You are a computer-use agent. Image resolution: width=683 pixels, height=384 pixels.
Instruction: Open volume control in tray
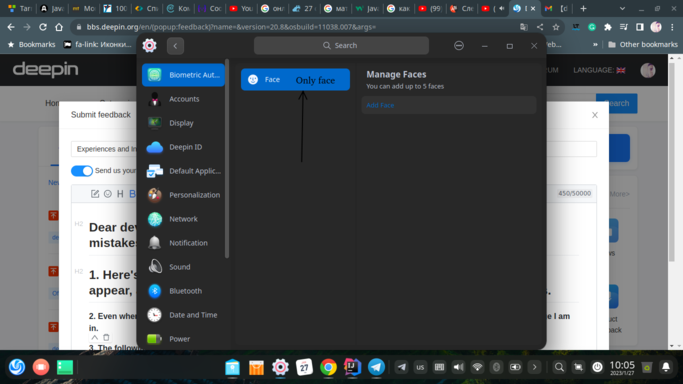(x=458, y=367)
